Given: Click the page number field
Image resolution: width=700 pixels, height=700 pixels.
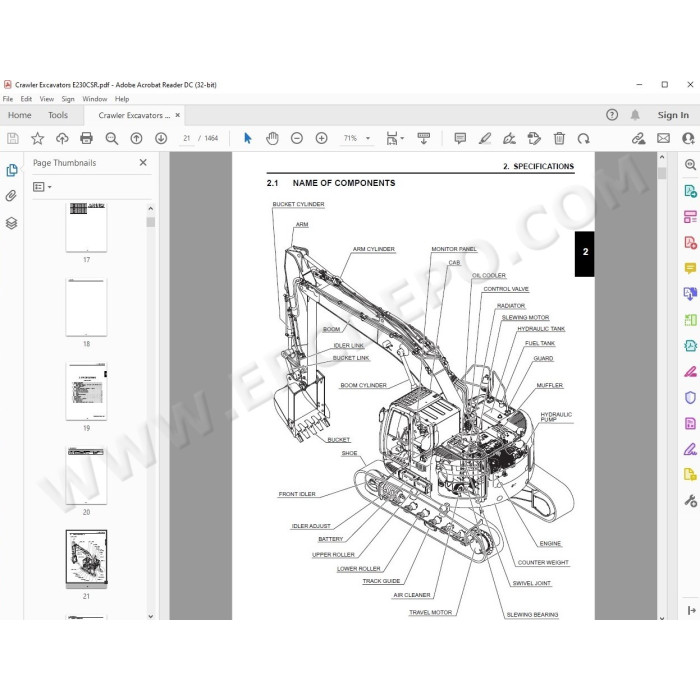Looking at the screenshot, I should (187, 138).
